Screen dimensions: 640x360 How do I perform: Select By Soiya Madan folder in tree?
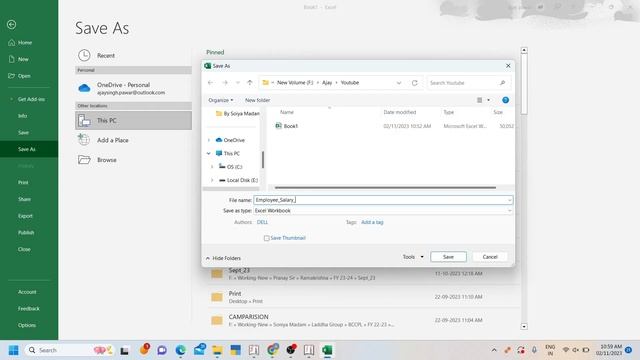click(238, 114)
